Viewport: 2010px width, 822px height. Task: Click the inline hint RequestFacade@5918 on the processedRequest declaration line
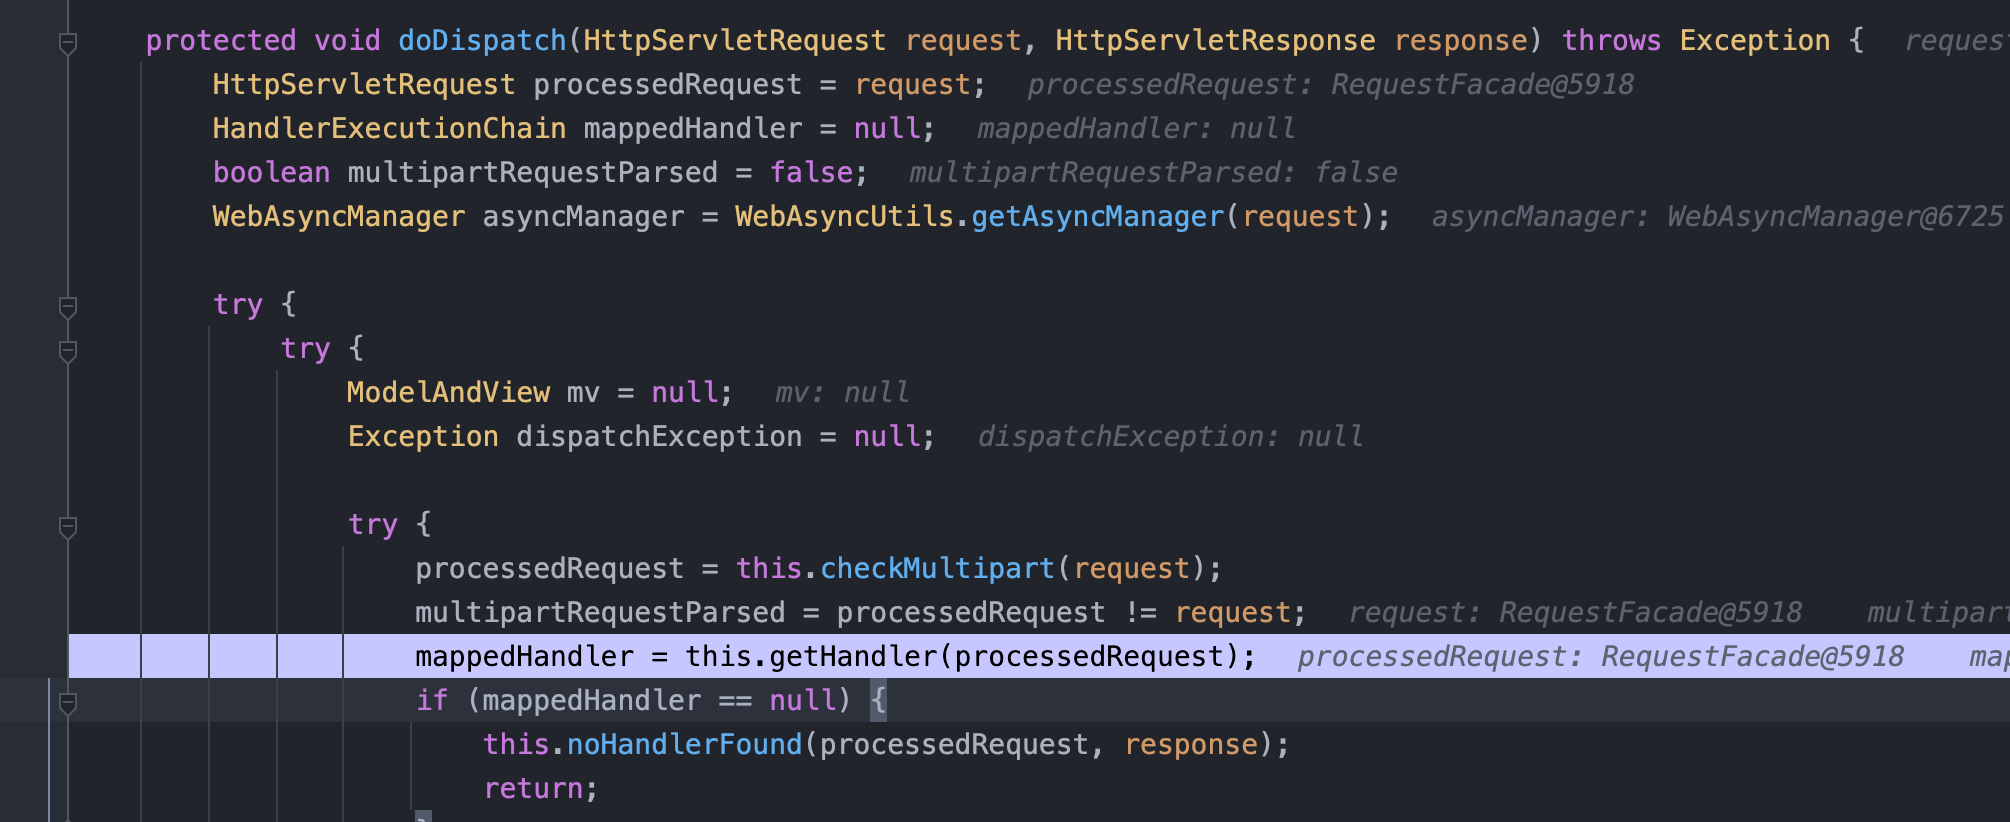pyautogui.click(x=1482, y=85)
